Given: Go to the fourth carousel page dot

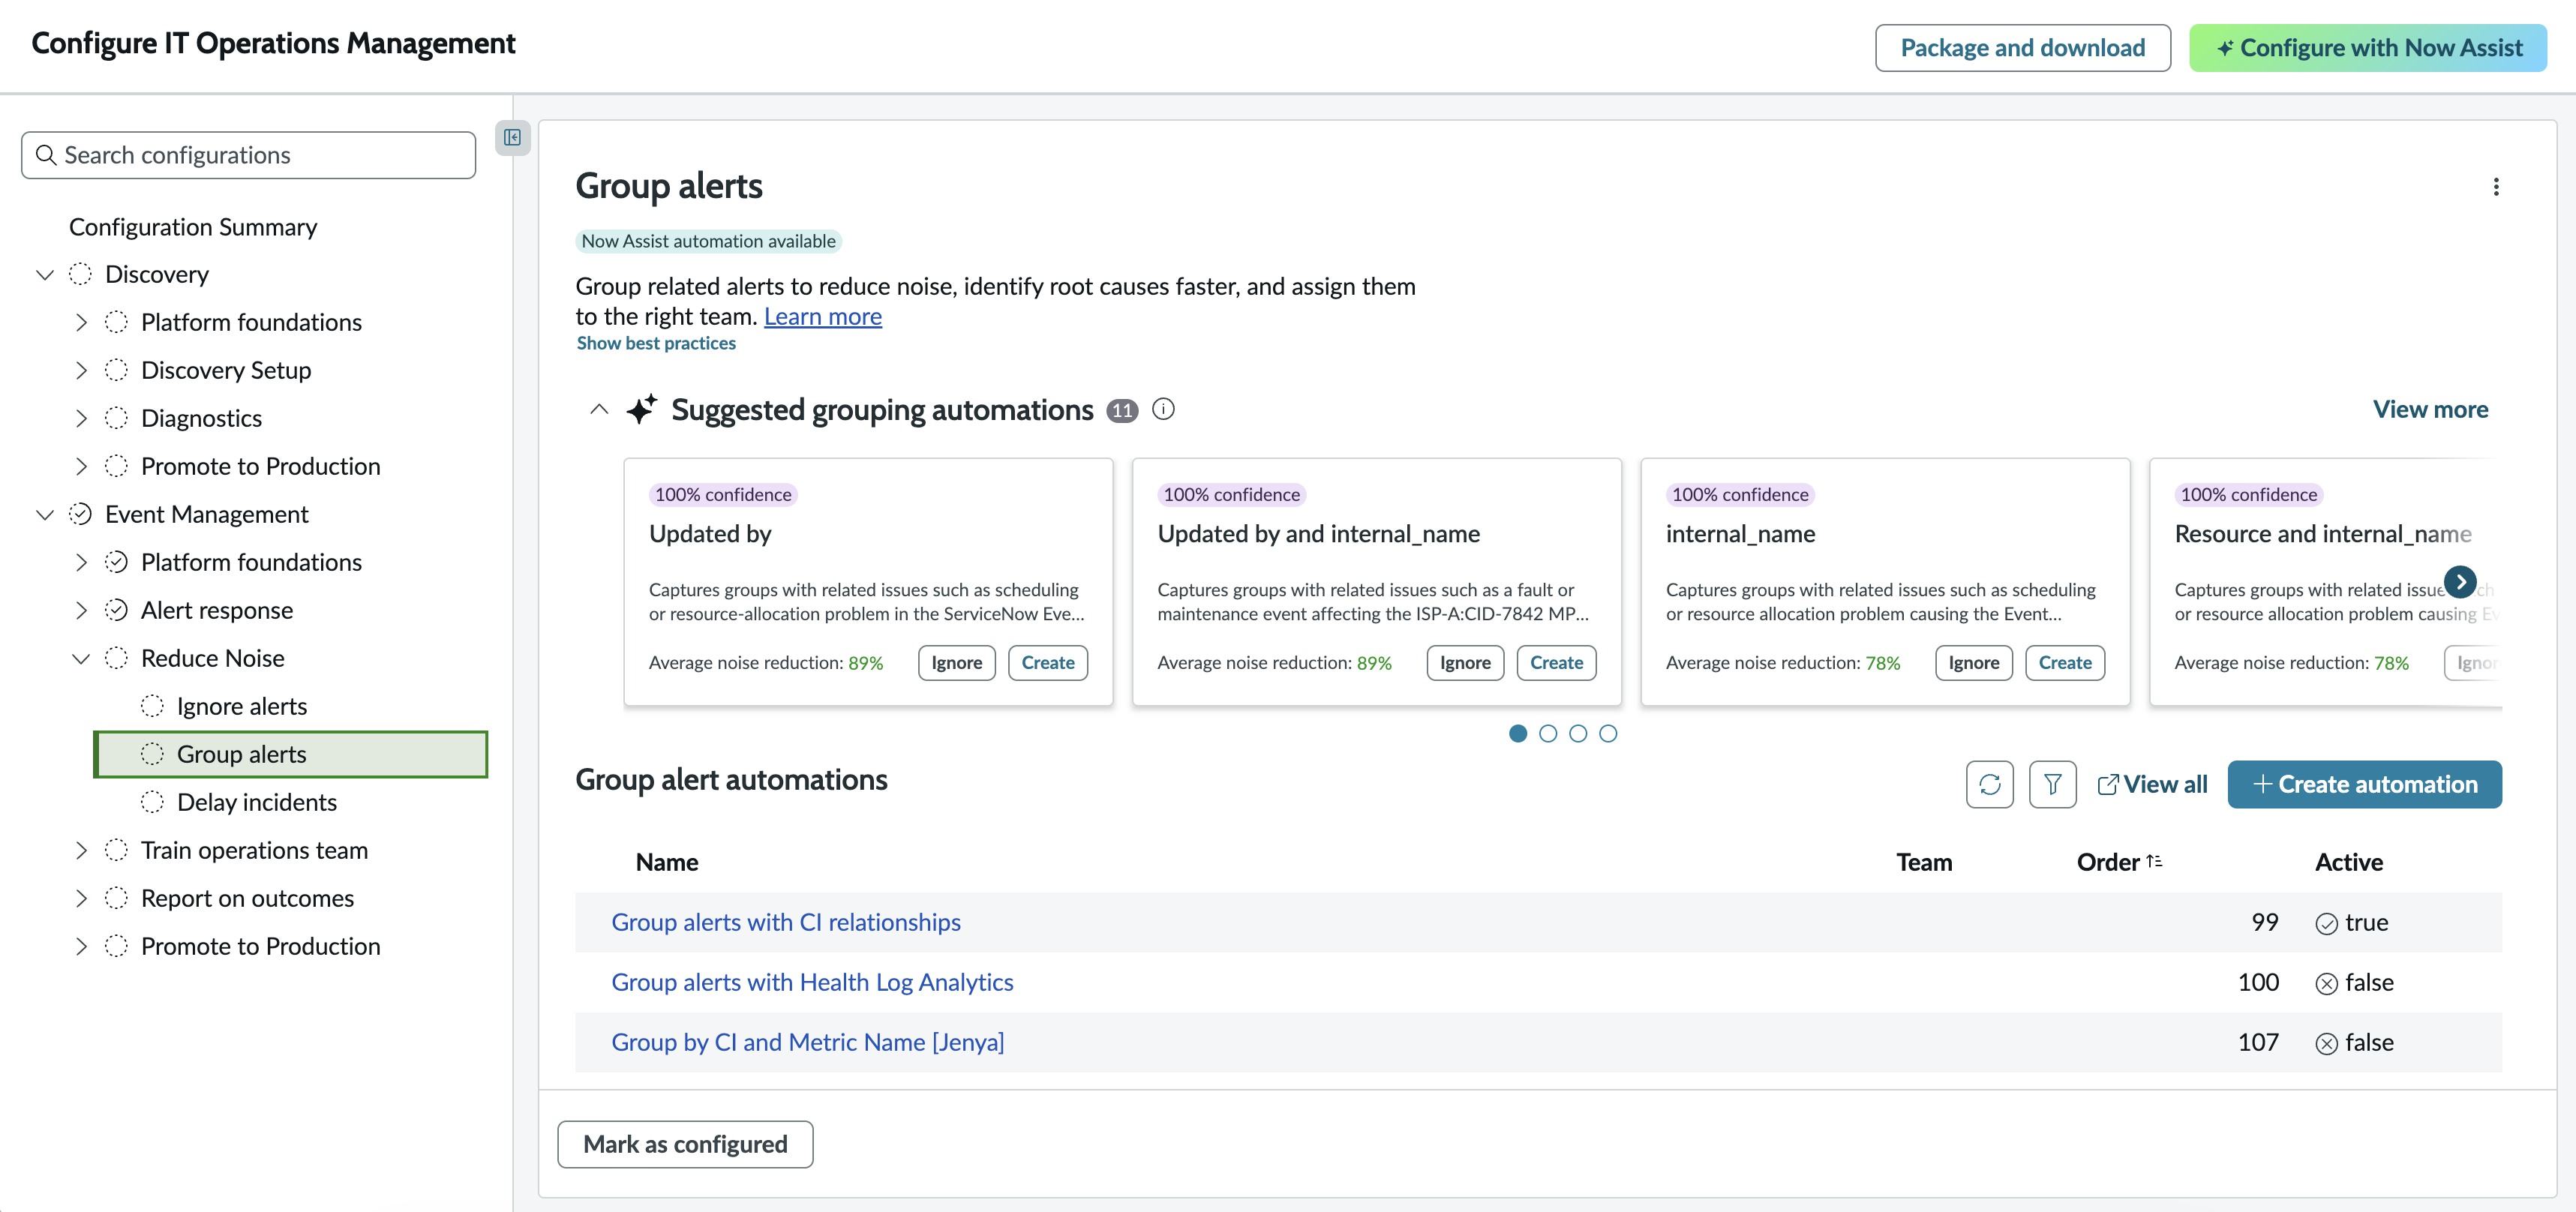Looking at the screenshot, I should [x=1608, y=734].
